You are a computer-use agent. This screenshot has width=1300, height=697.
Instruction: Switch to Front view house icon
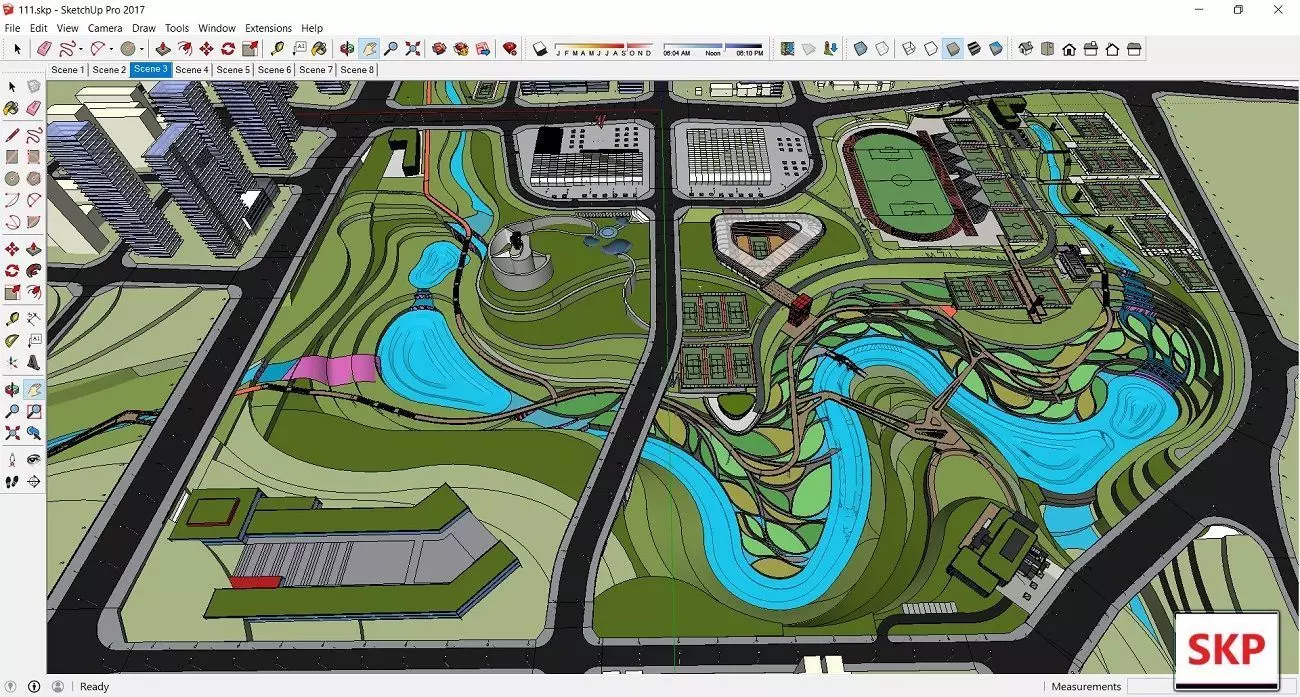(1069, 48)
